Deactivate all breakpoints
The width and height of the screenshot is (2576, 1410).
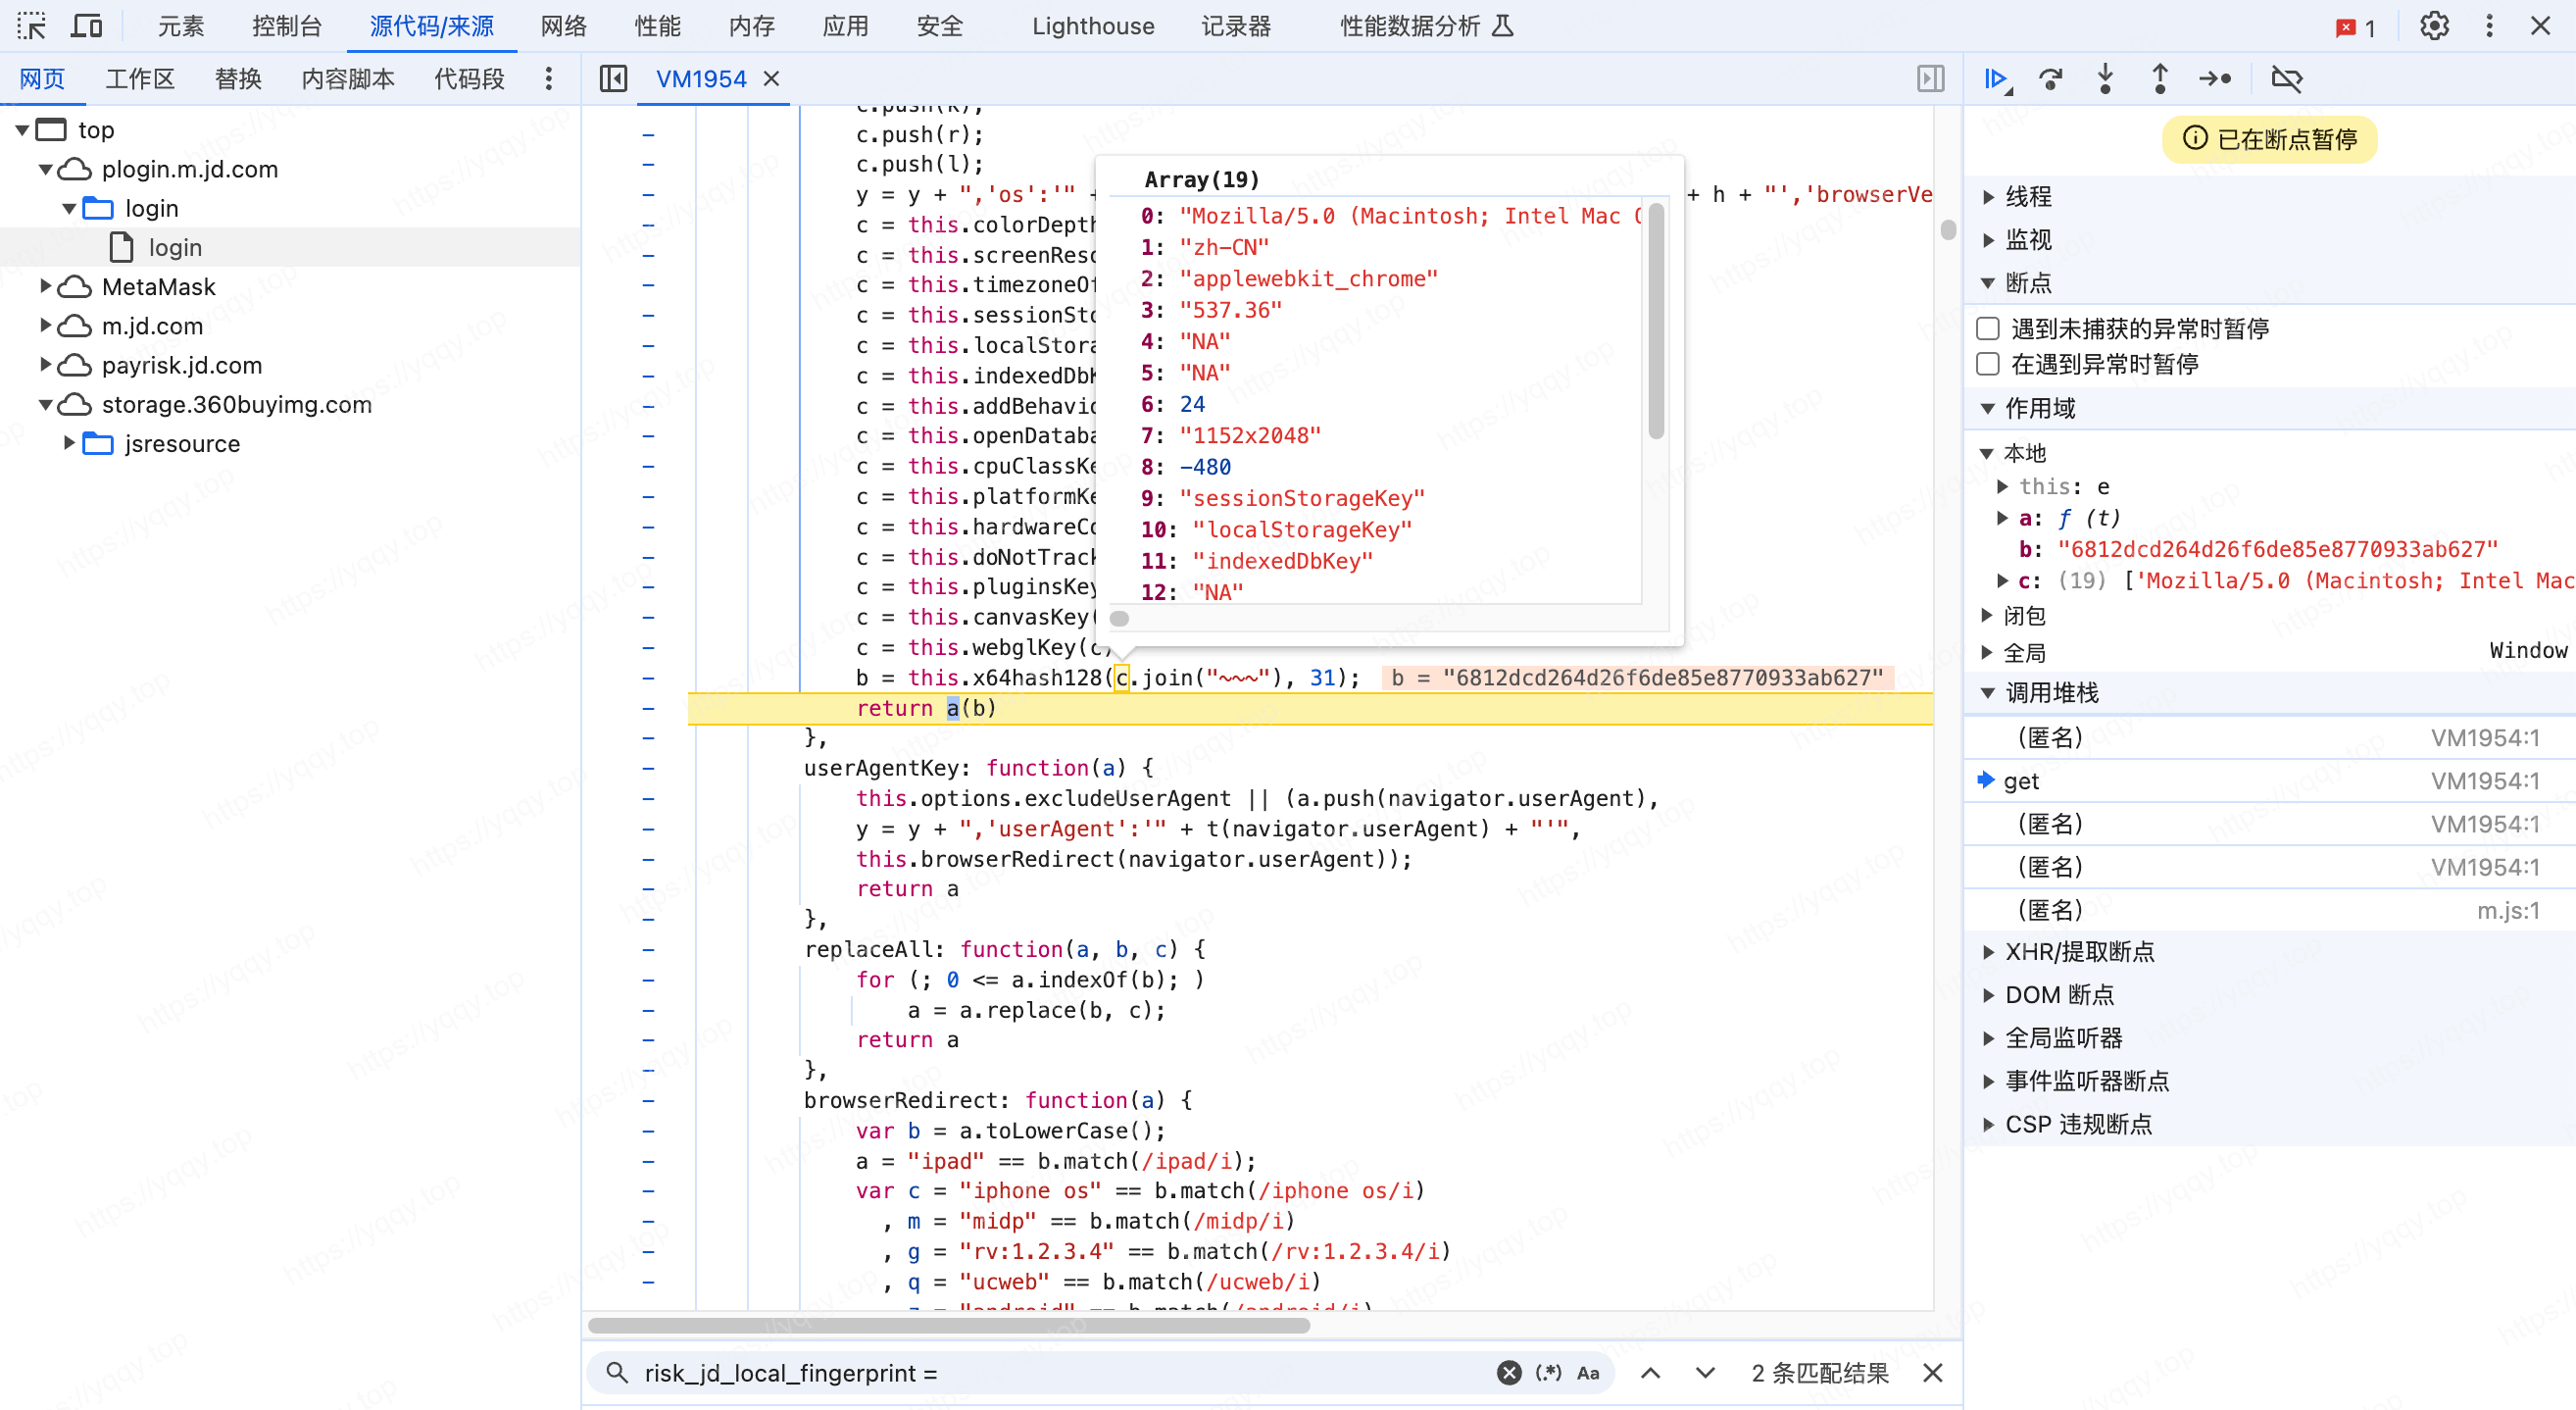(2286, 78)
